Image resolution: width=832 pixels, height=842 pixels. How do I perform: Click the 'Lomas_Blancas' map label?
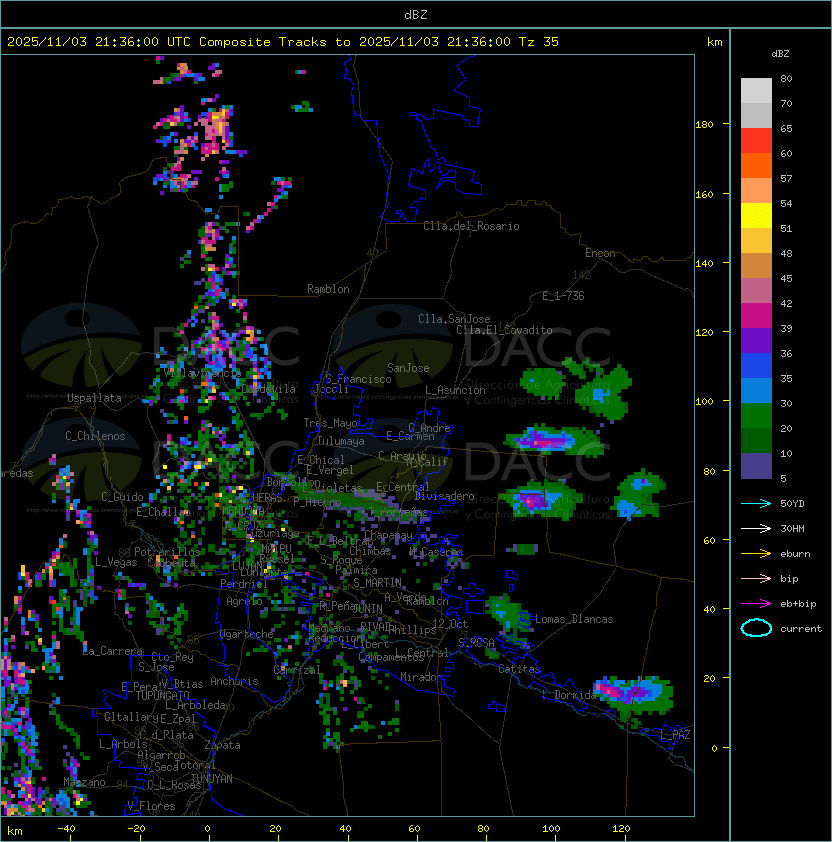click(574, 619)
